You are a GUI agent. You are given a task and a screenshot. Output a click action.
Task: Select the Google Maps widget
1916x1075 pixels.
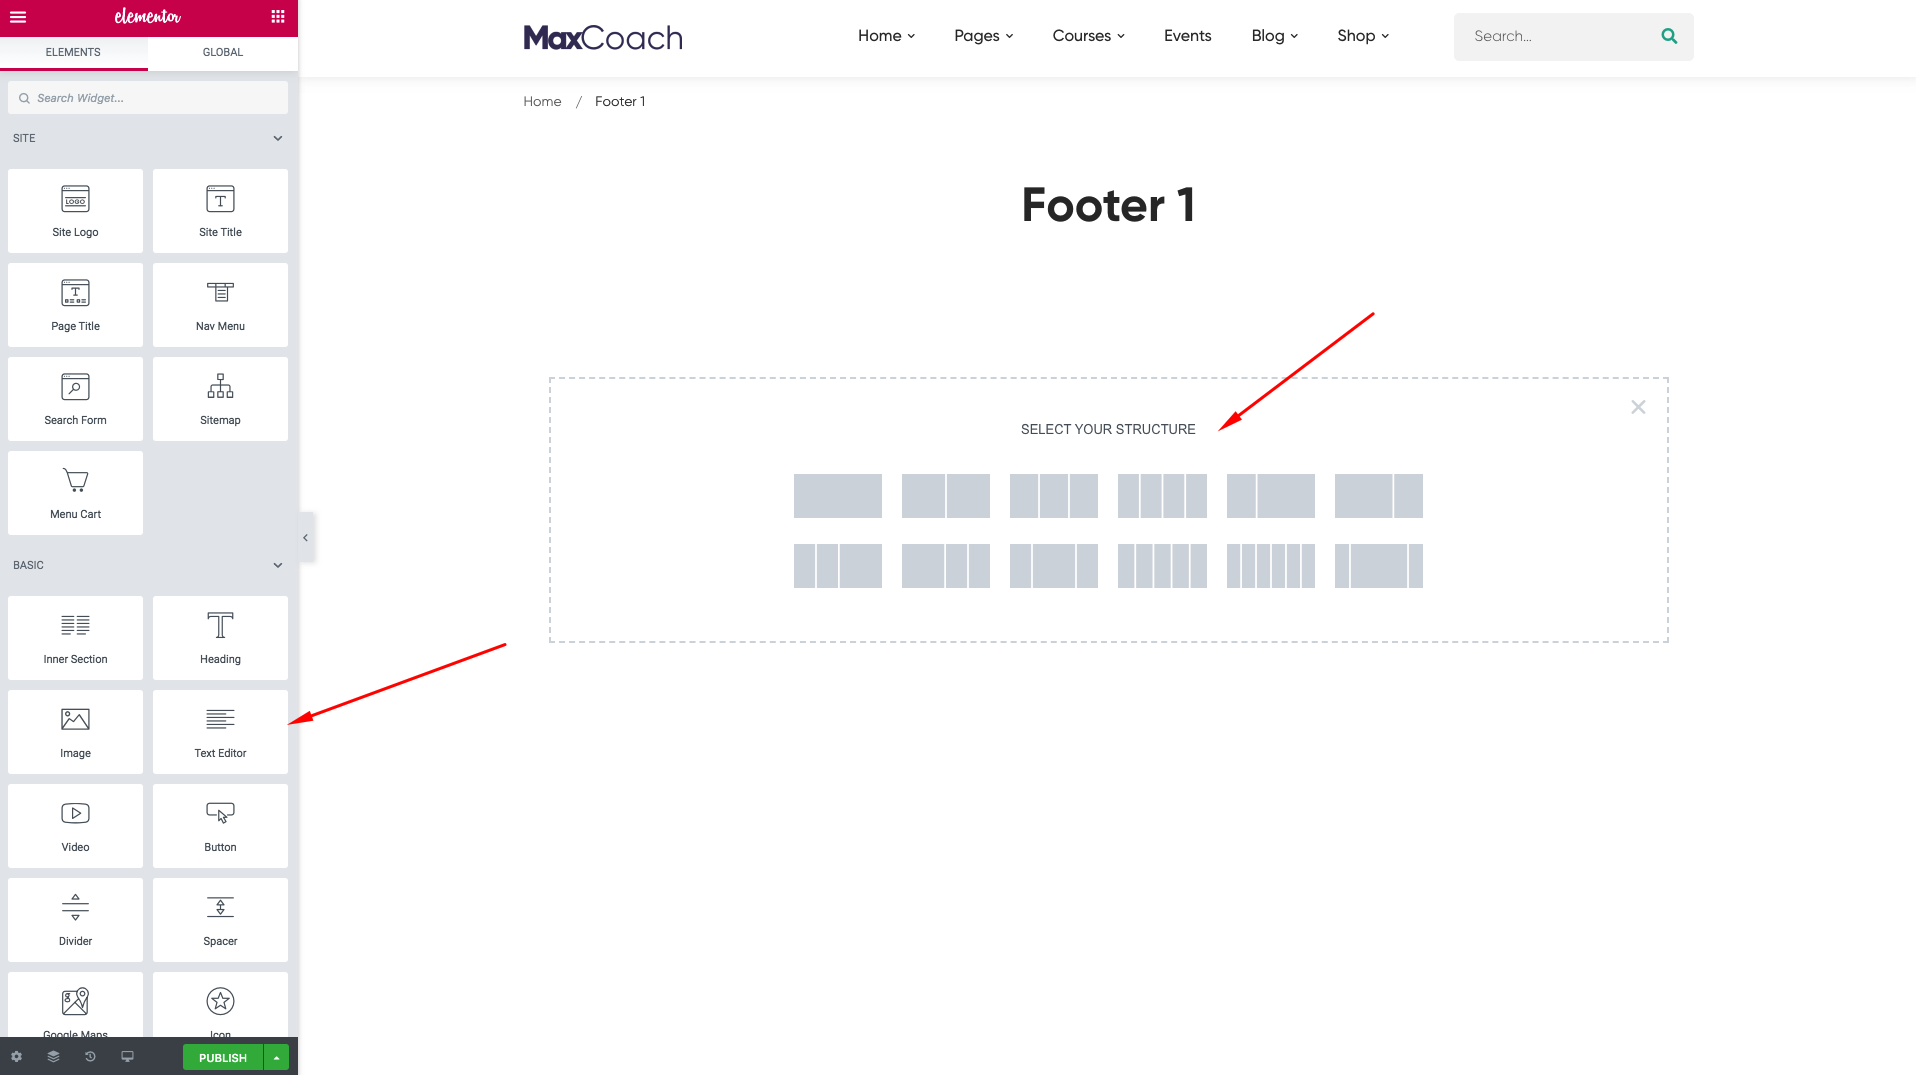[x=75, y=1005]
